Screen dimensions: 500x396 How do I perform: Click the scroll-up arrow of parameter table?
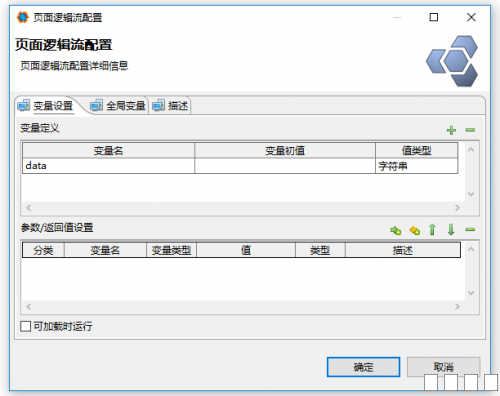pyautogui.click(x=471, y=249)
